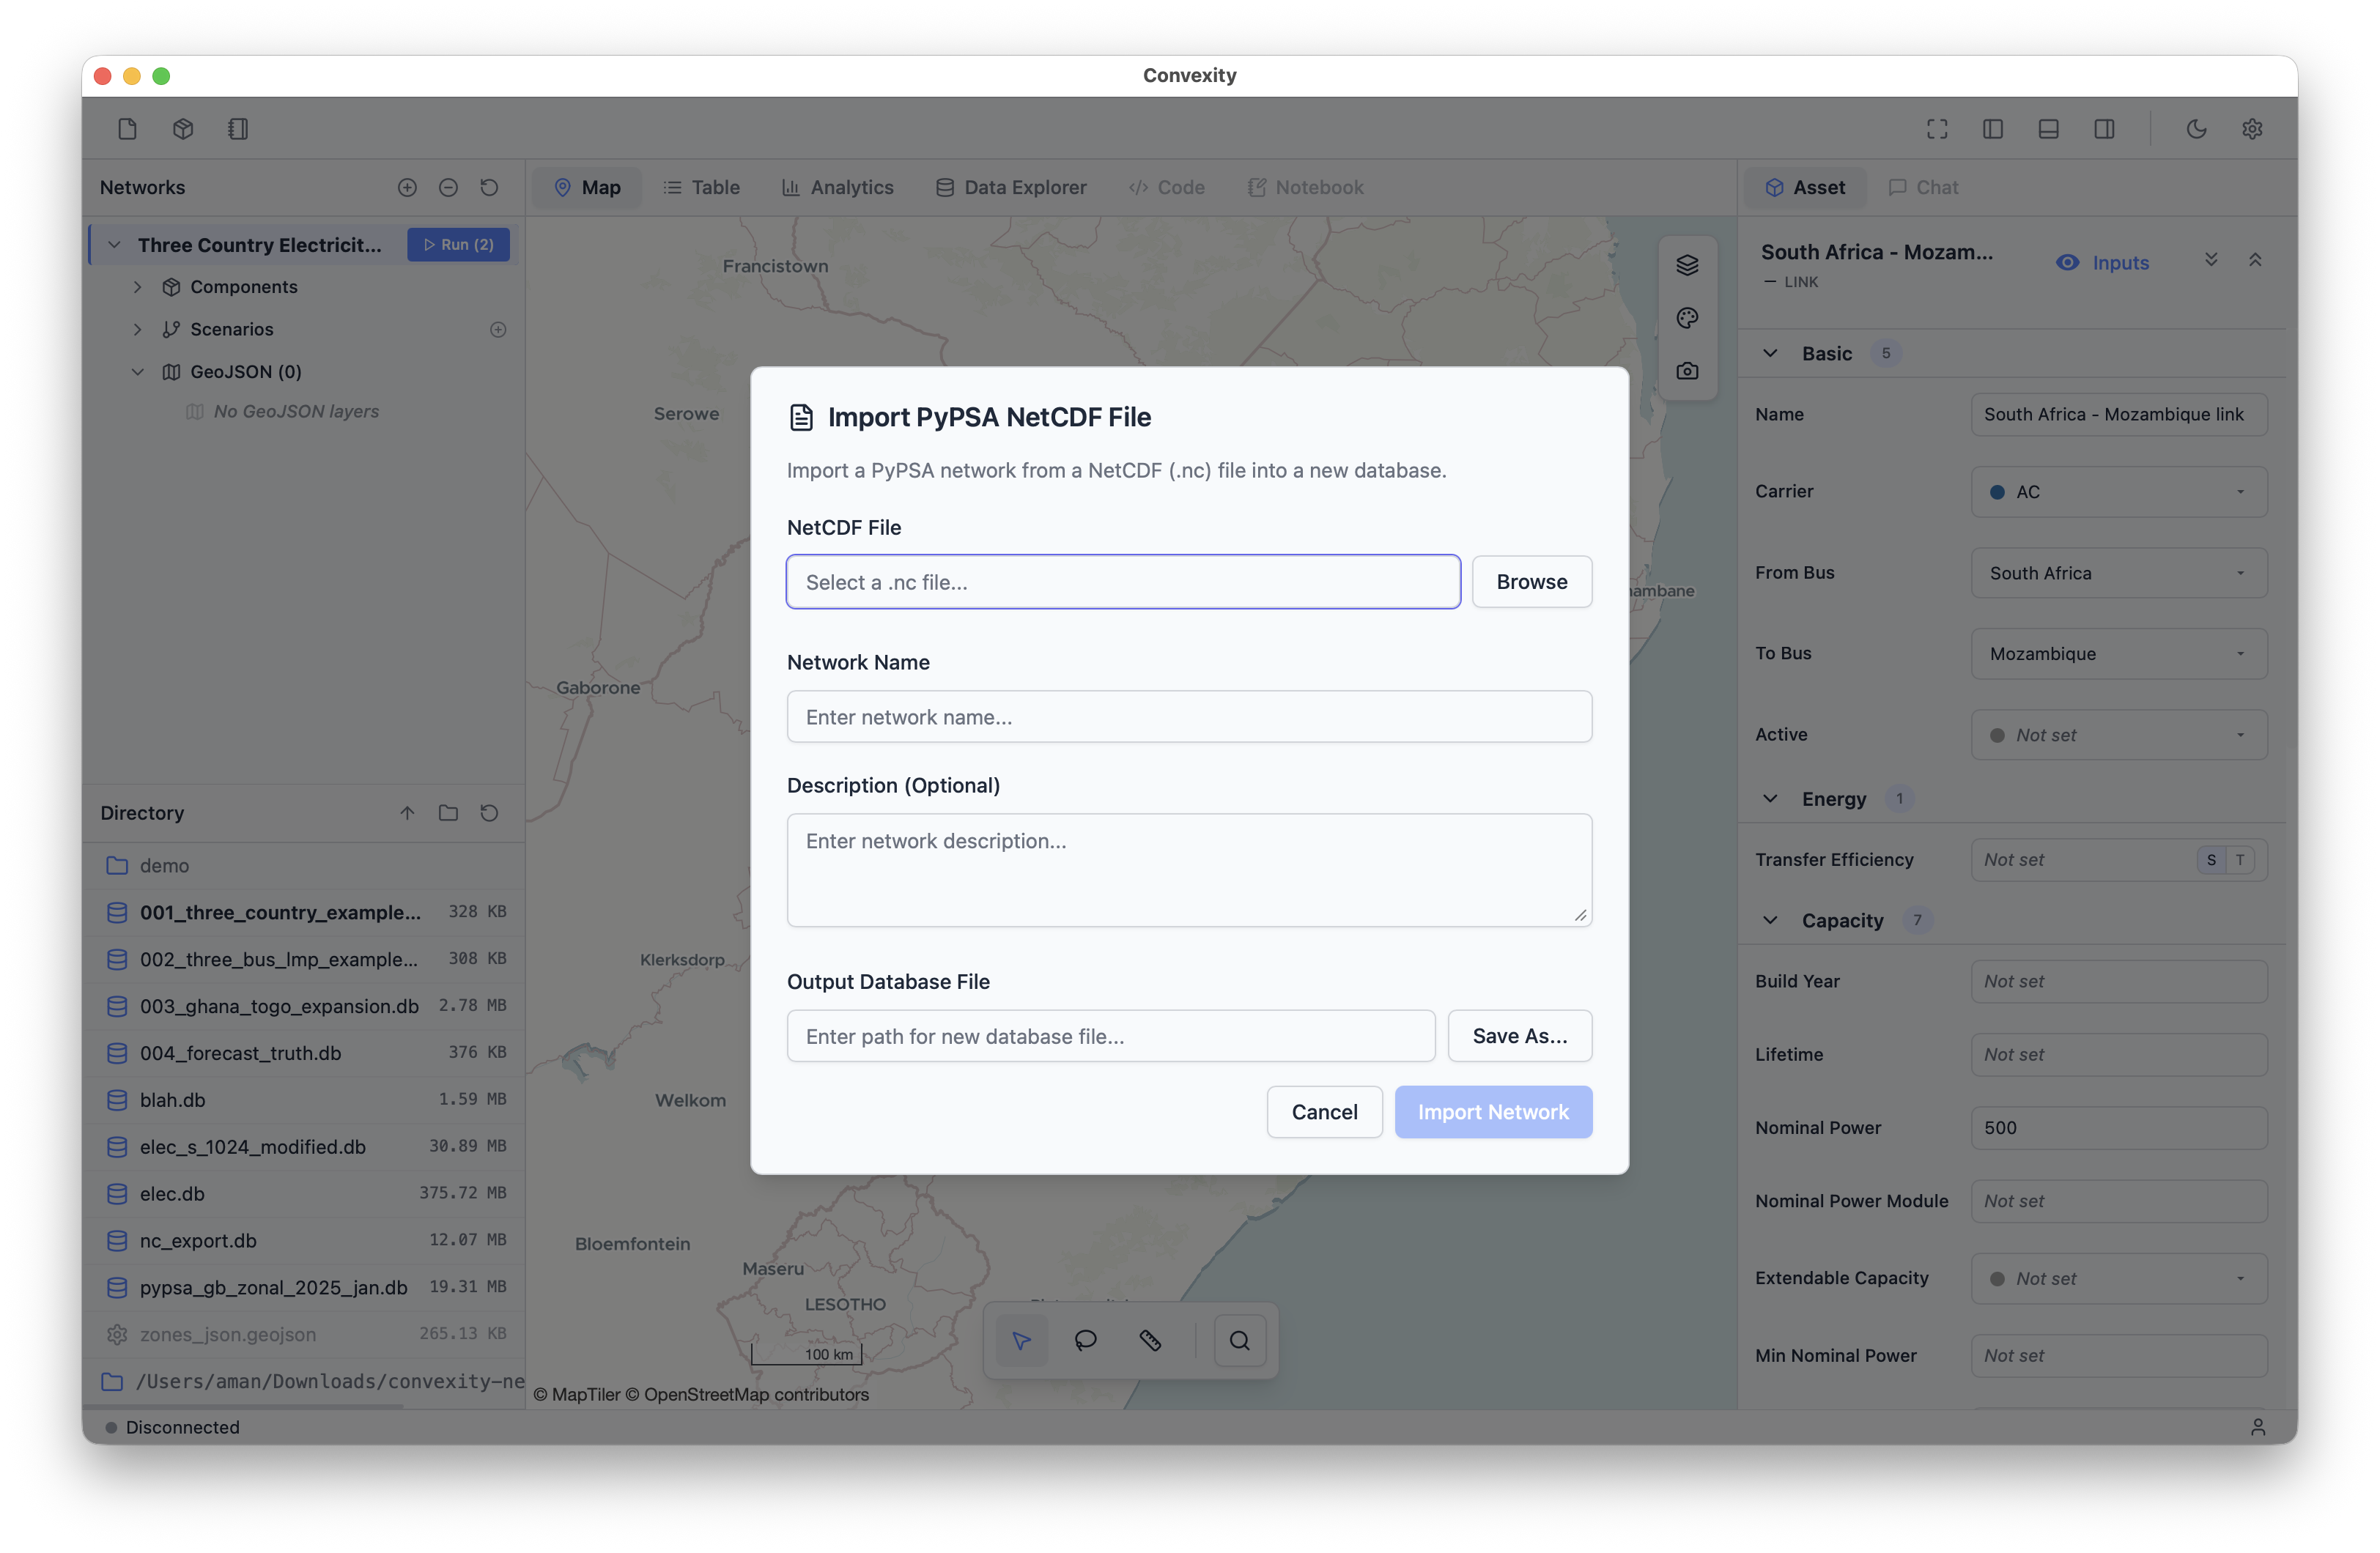Click the map screenshot camera icon
The width and height of the screenshot is (2380, 1553).
(1687, 371)
